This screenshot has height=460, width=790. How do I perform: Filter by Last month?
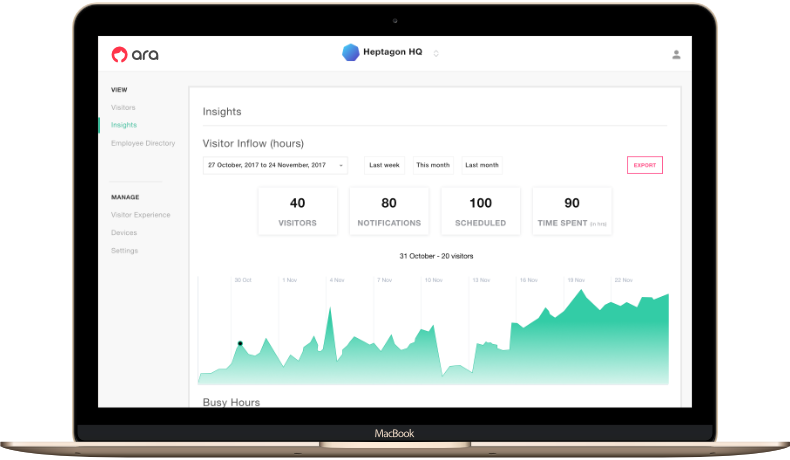(x=482, y=165)
